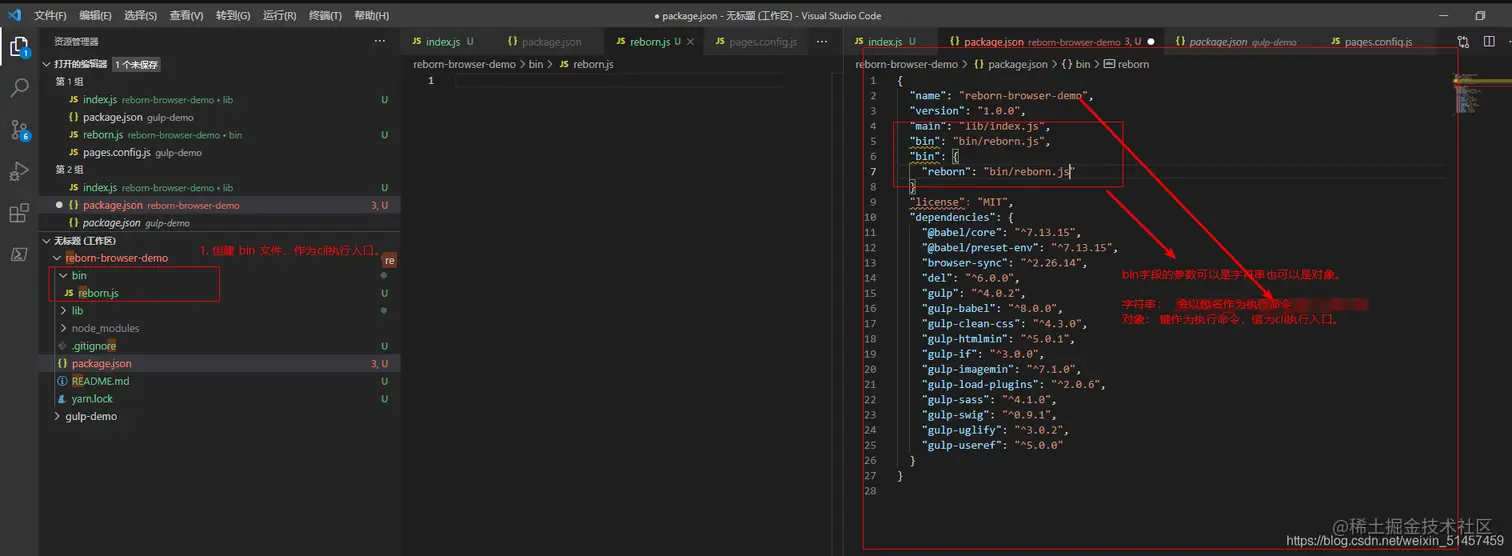
Task: Click the unsaved dot on package.json reborn-browser-demo tab
Action: pyautogui.click(x=1151, y=42)
